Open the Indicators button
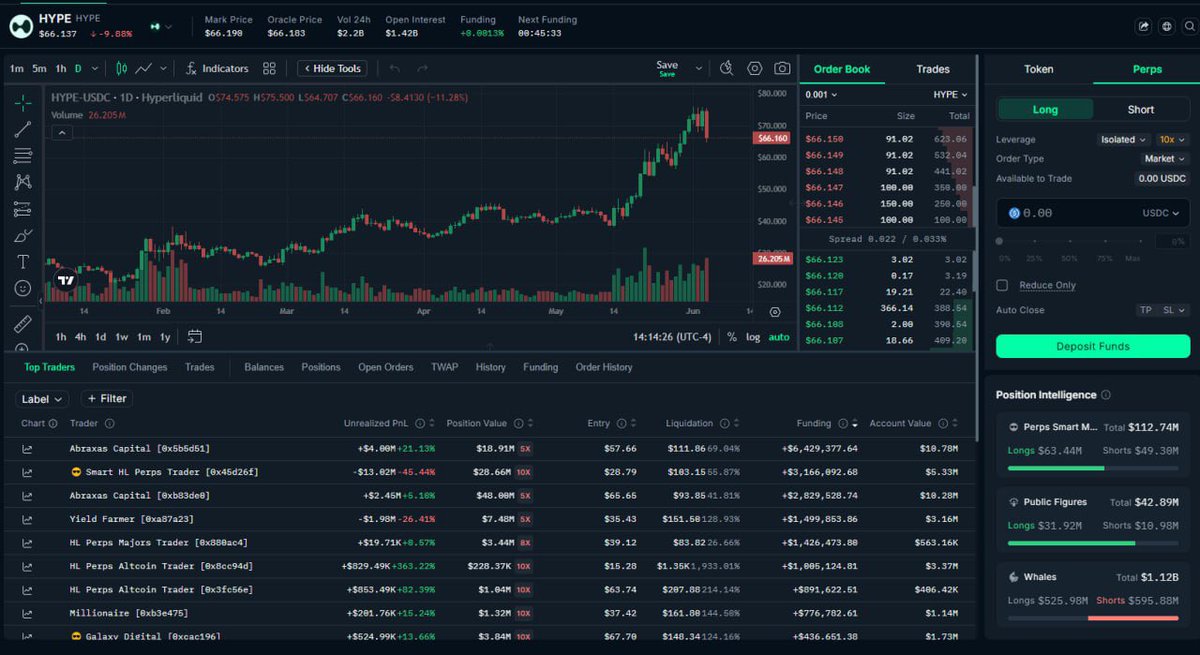1200x655 pixels. pyautogui.click(x=217, y=68)
